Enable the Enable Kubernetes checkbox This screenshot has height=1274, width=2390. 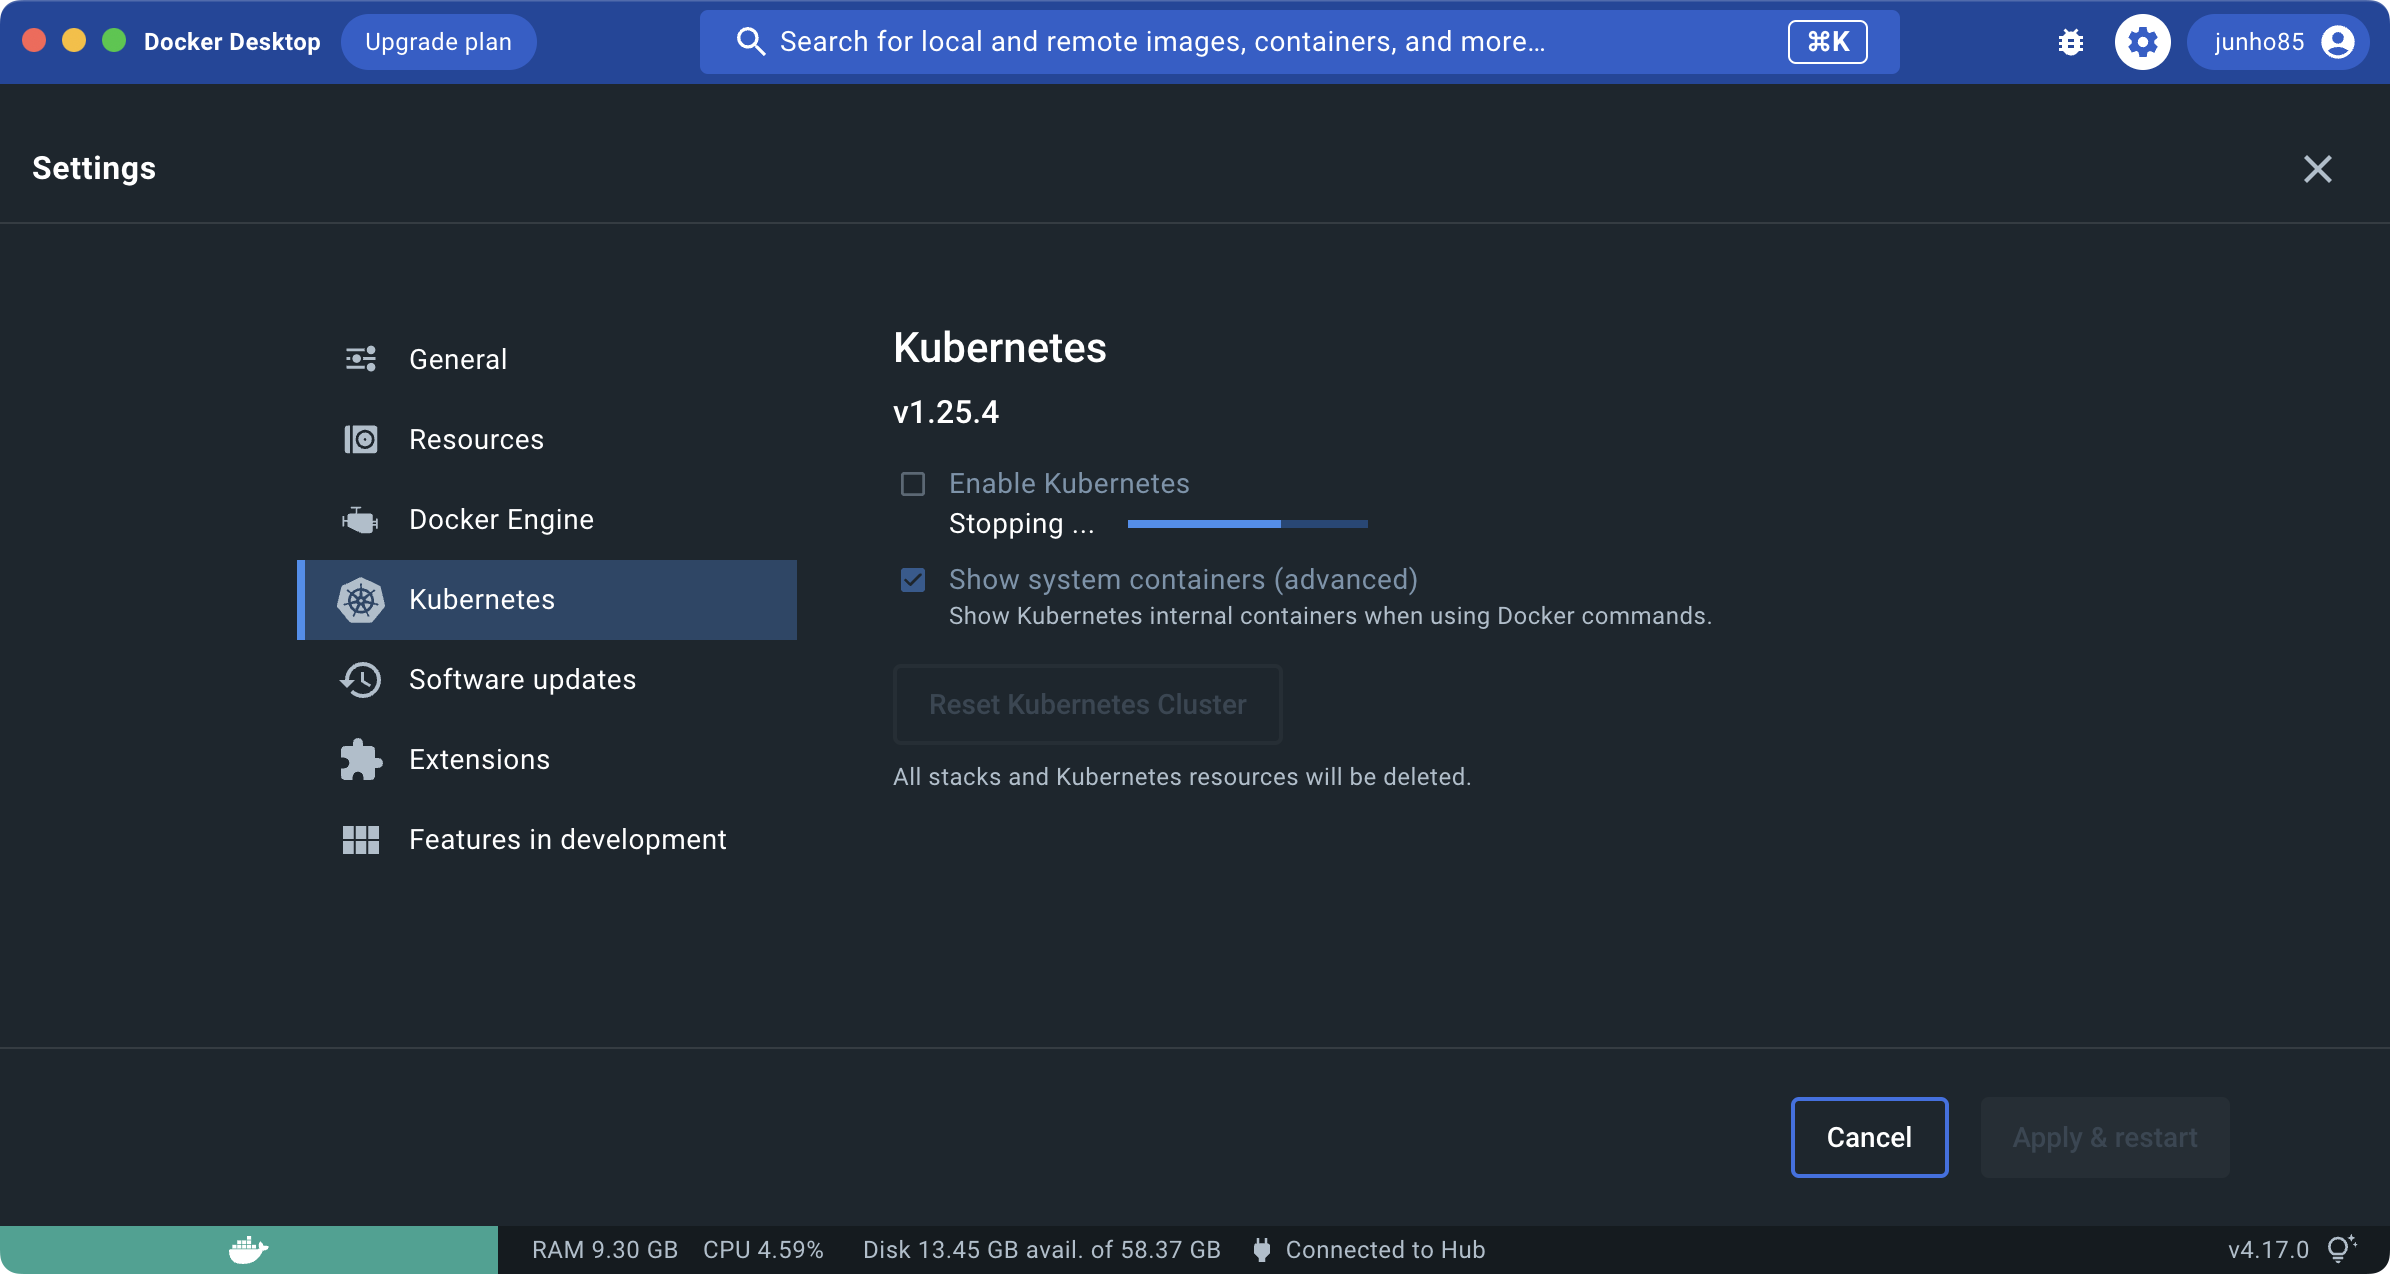[913, 484]
